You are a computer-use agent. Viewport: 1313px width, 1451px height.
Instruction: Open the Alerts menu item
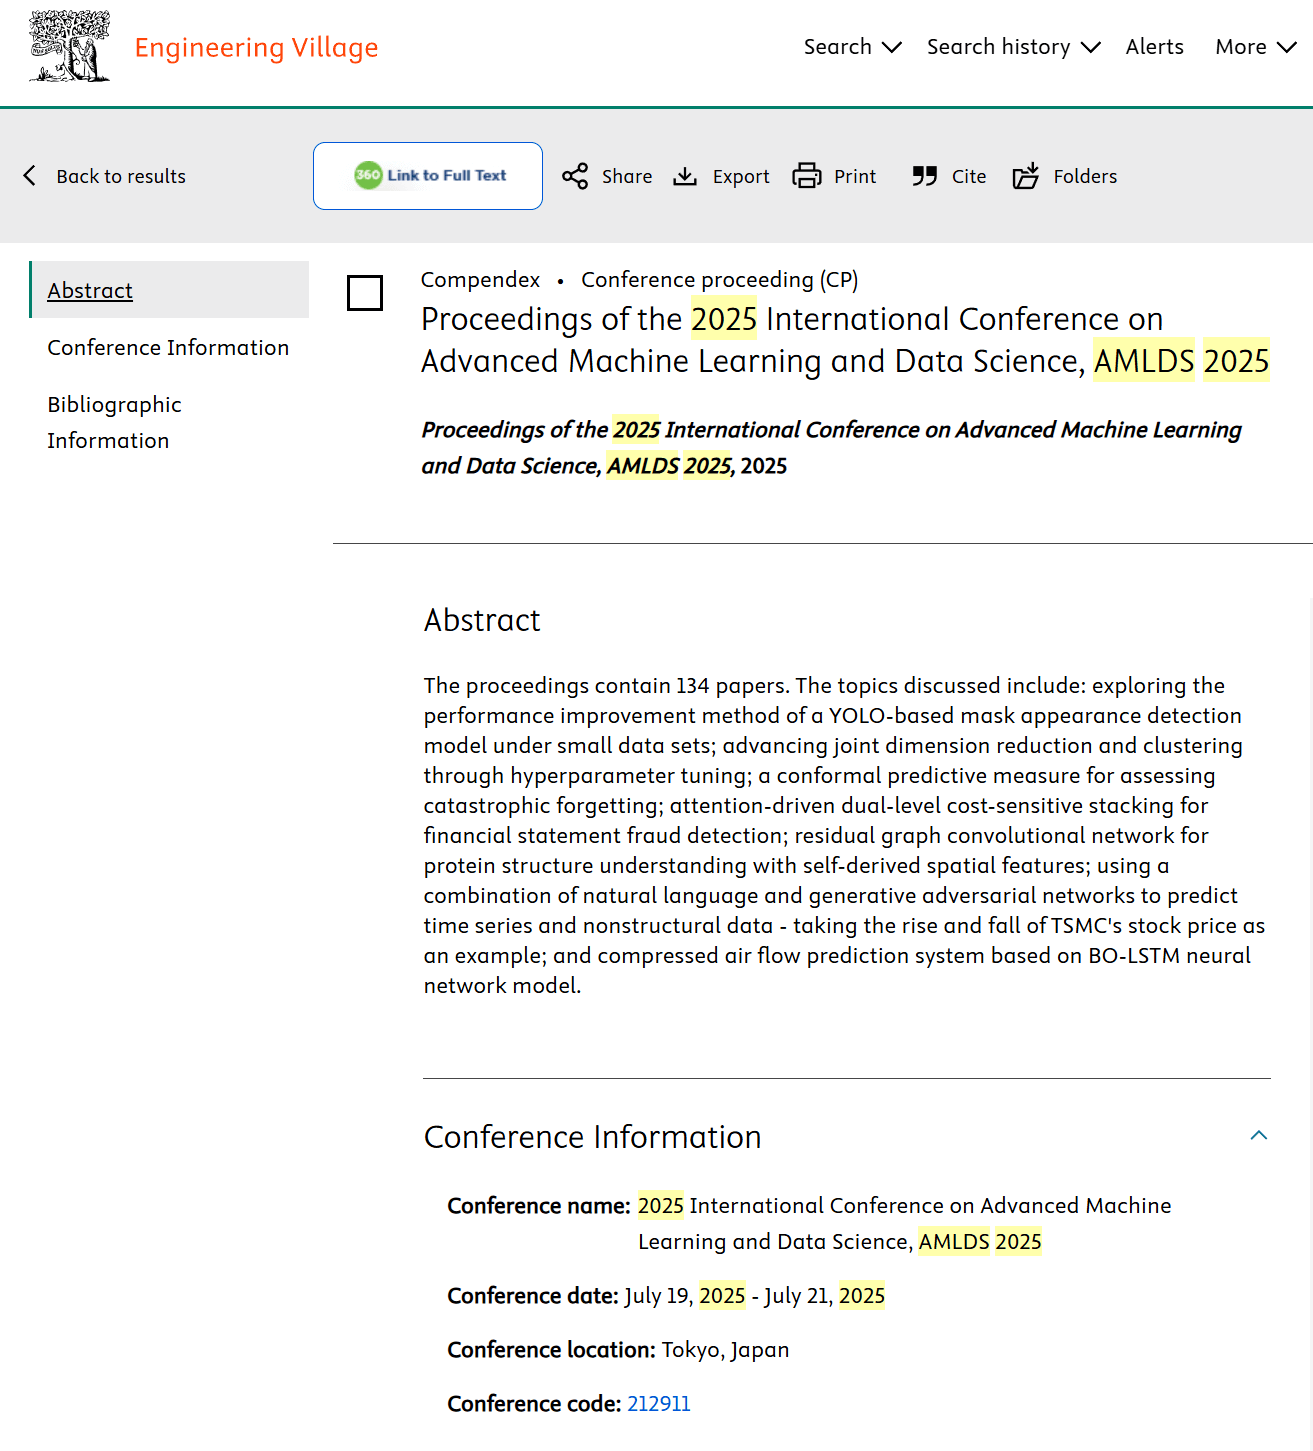pos(1154,47)
